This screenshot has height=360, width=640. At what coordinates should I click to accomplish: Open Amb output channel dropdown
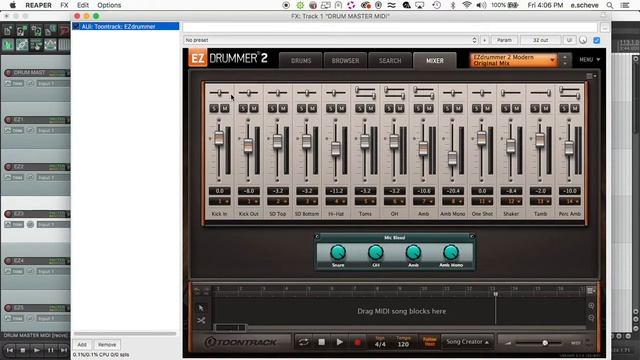point(424,201)
